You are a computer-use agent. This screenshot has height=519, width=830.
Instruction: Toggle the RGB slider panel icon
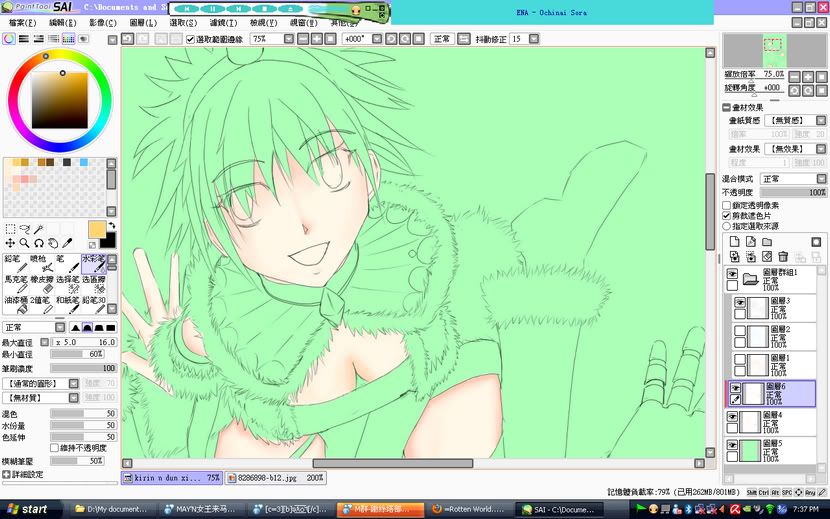click(24, 39)
